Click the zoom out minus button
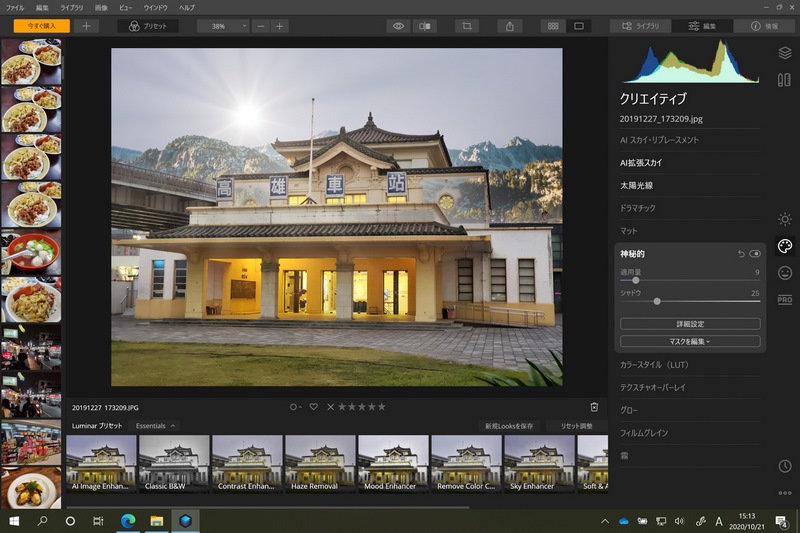 [261, 26]
